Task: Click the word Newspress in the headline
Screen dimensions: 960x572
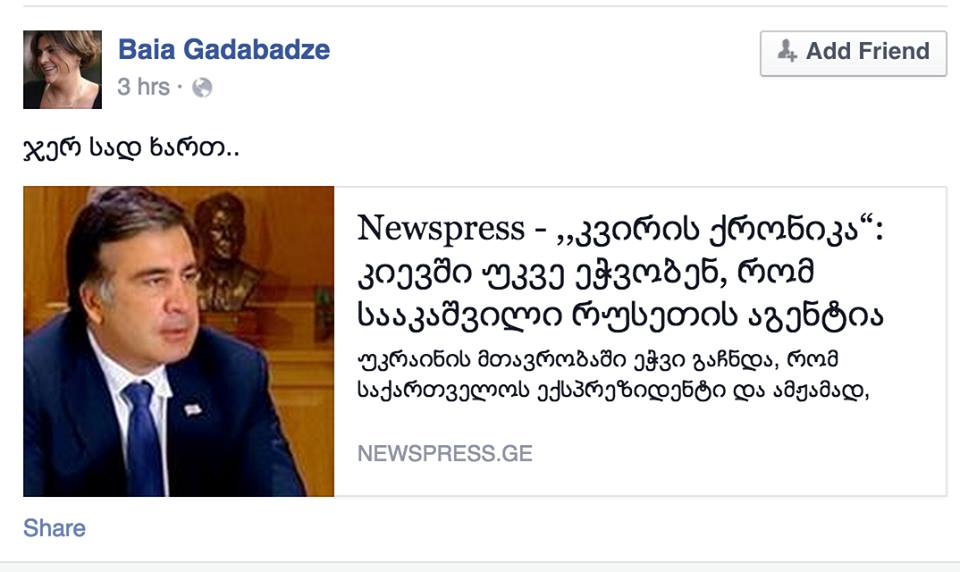Action: 441,228
